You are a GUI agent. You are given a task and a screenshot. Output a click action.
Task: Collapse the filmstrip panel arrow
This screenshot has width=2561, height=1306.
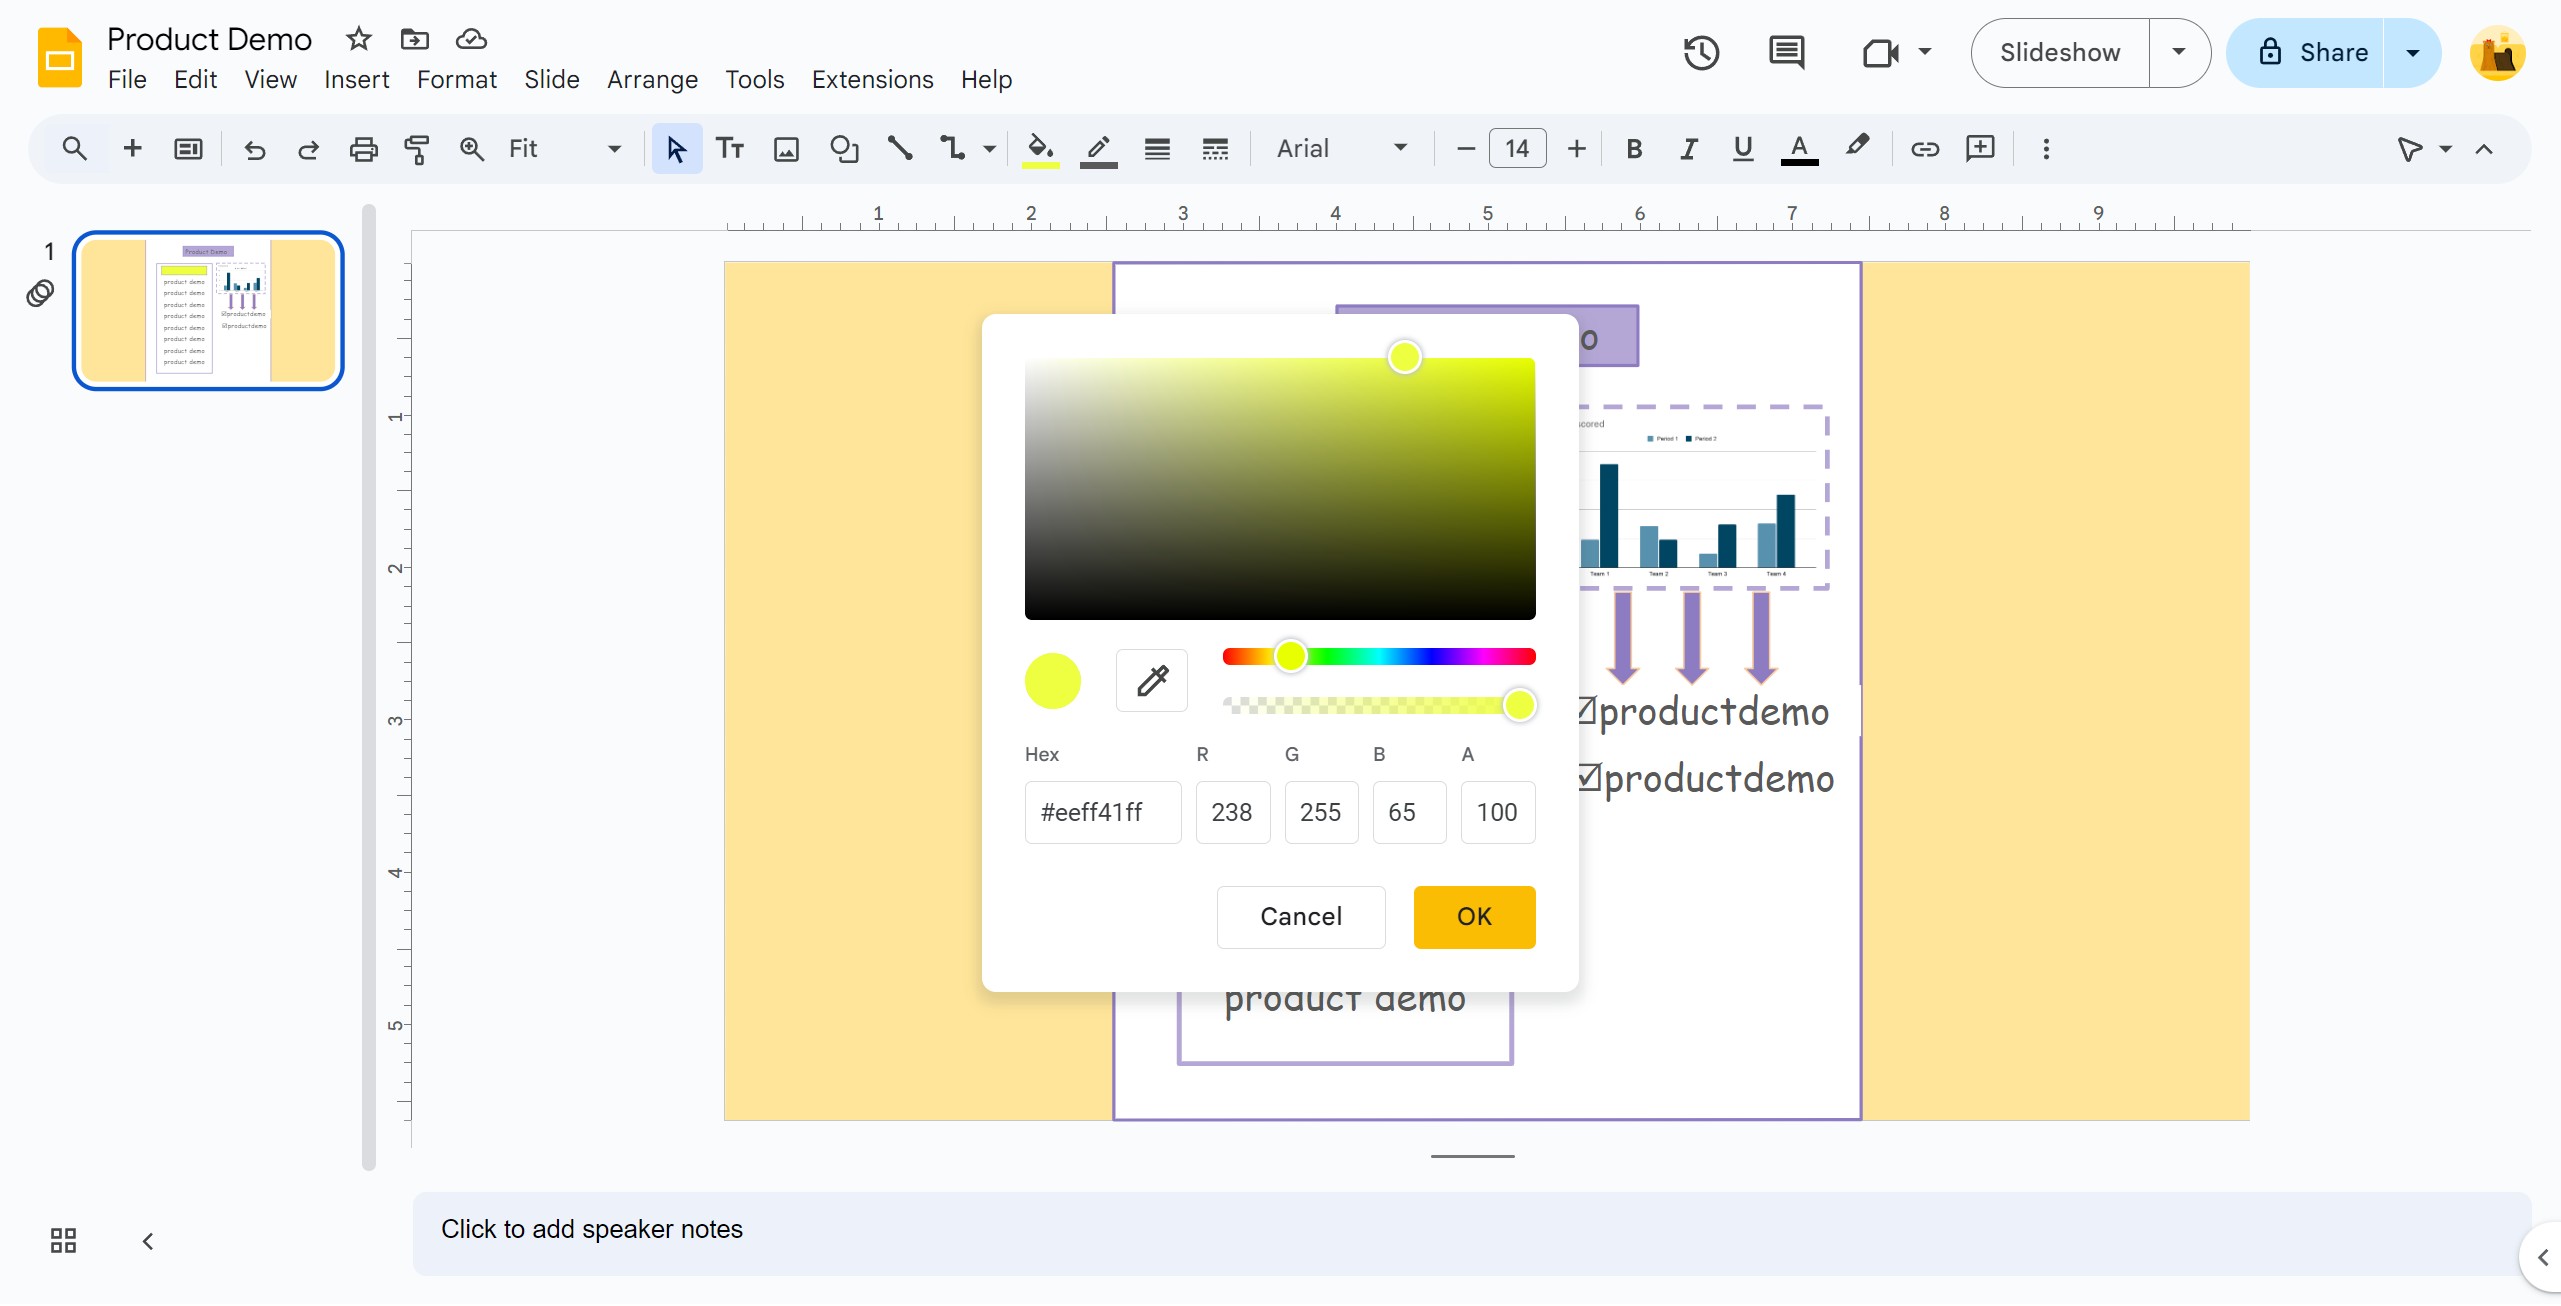pos(148,1241)
